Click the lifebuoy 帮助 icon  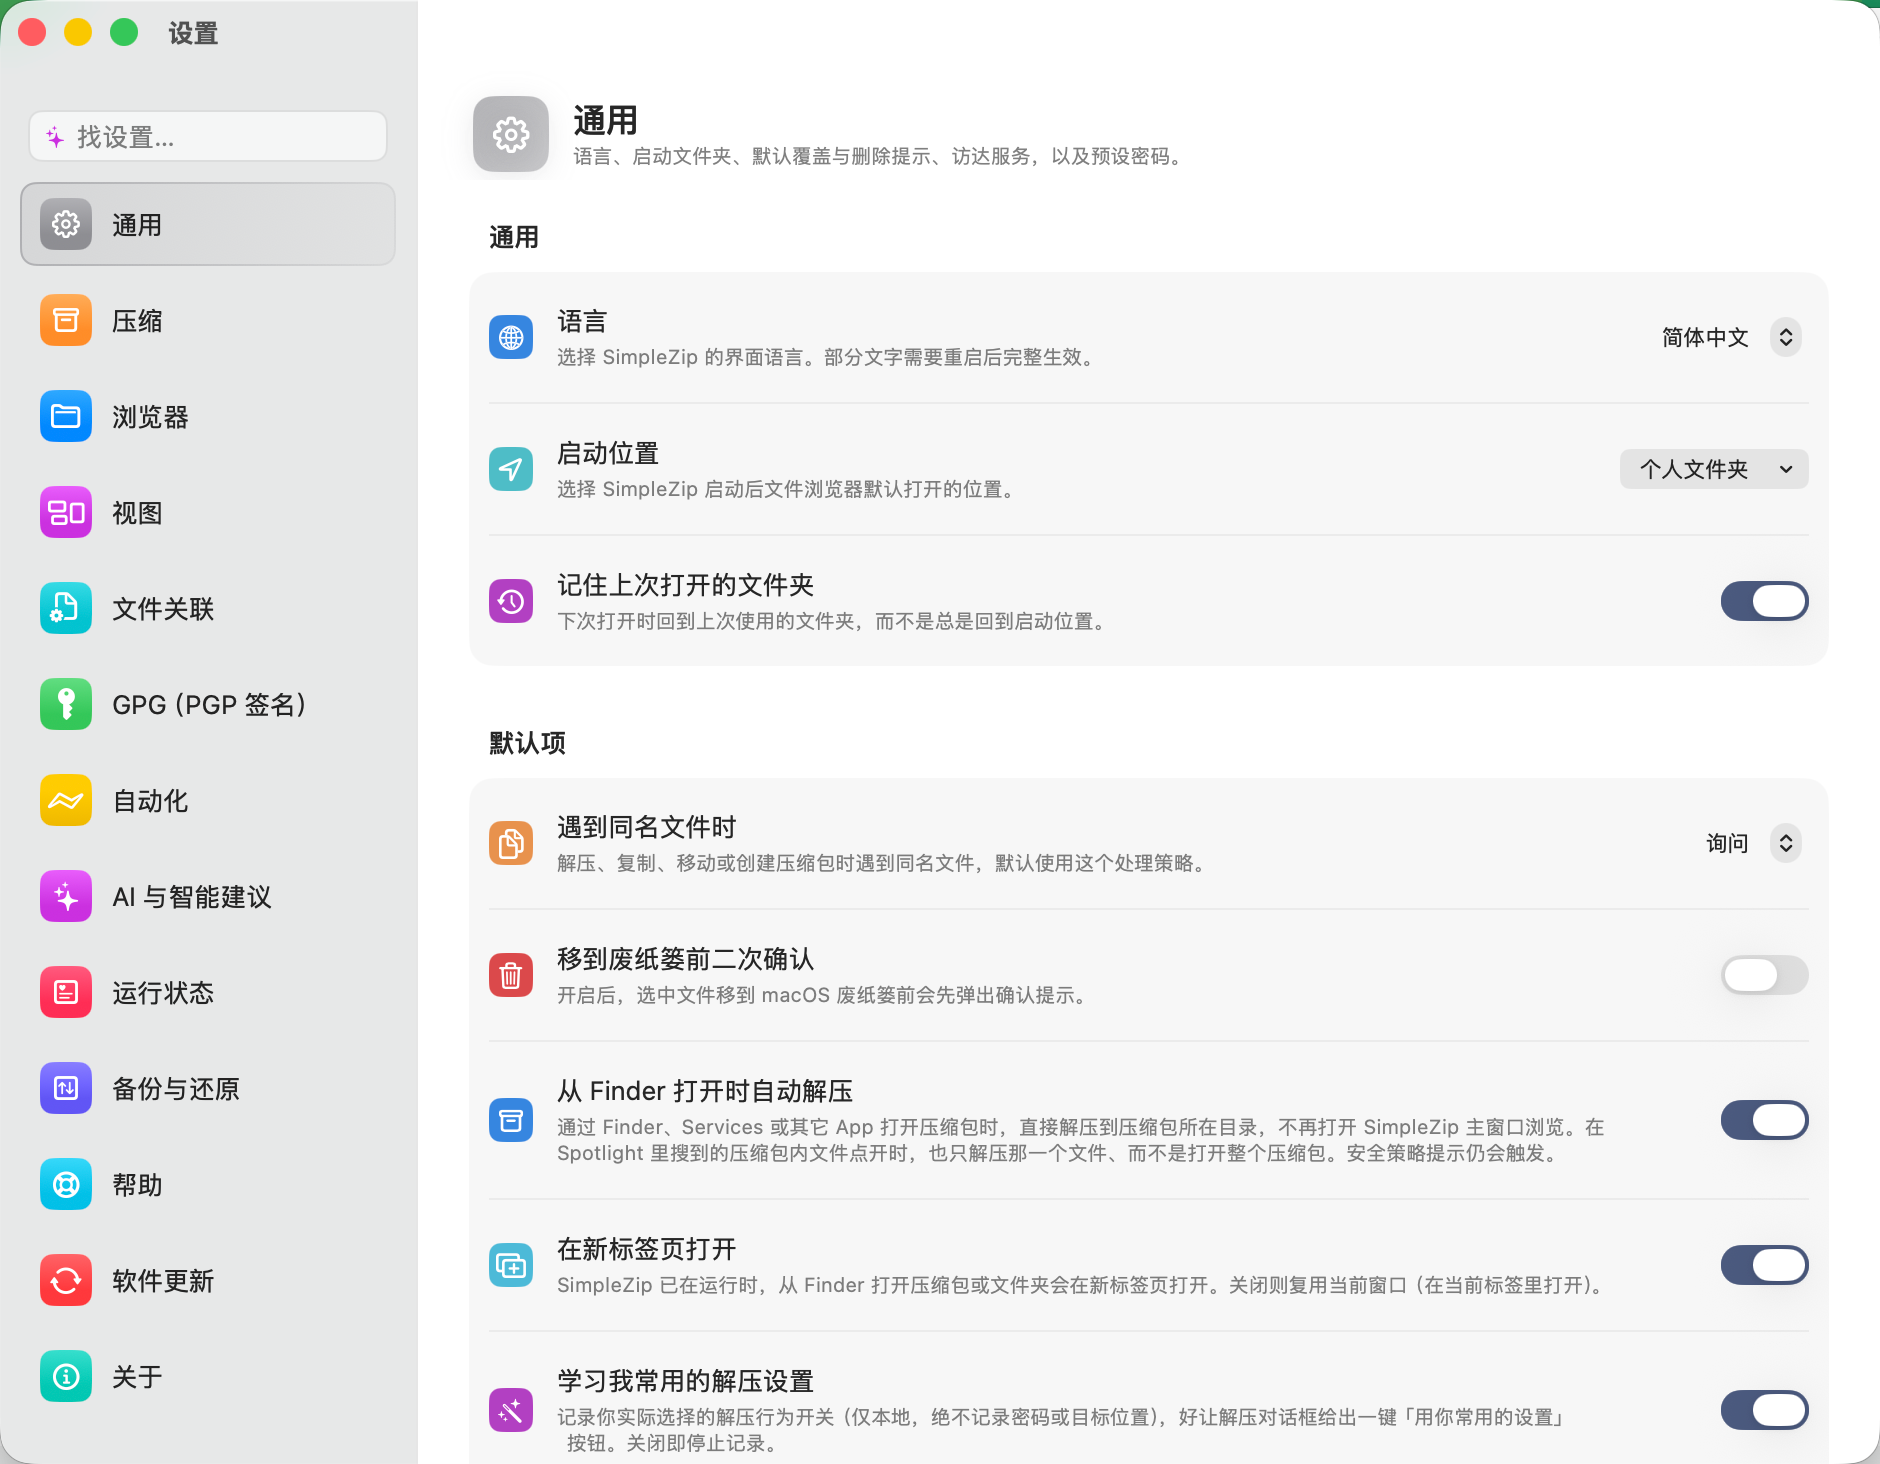click(66, 1184)
